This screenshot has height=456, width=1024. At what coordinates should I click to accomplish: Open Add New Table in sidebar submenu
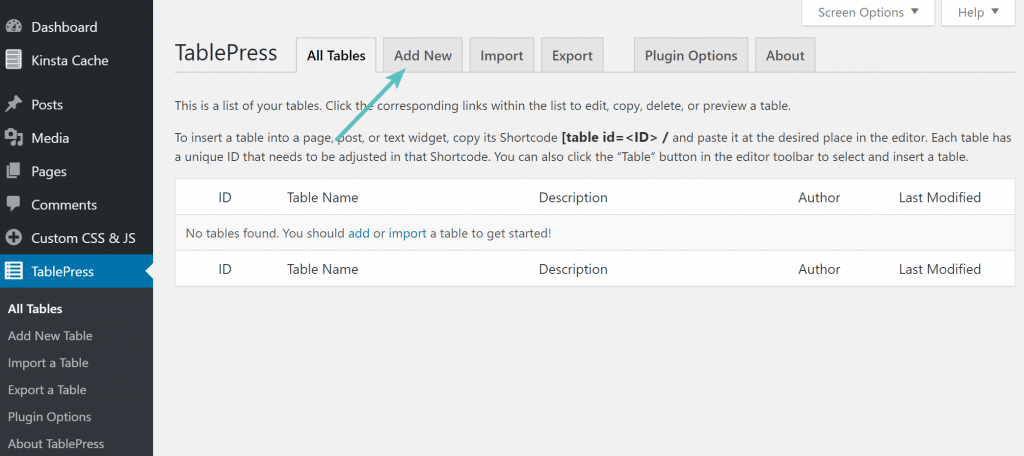tap(50, 336)
